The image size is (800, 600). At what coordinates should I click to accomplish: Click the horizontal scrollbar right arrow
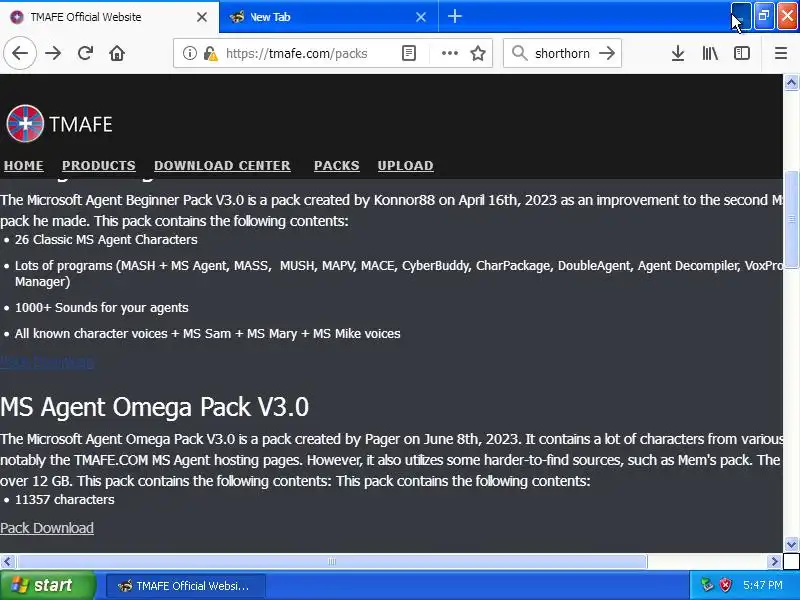[x=774, y=562]
